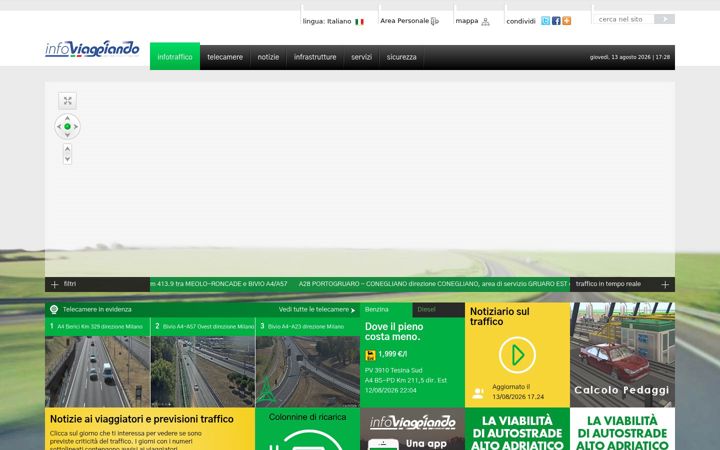Pan the map up arrow

click(x=68, y=118)
